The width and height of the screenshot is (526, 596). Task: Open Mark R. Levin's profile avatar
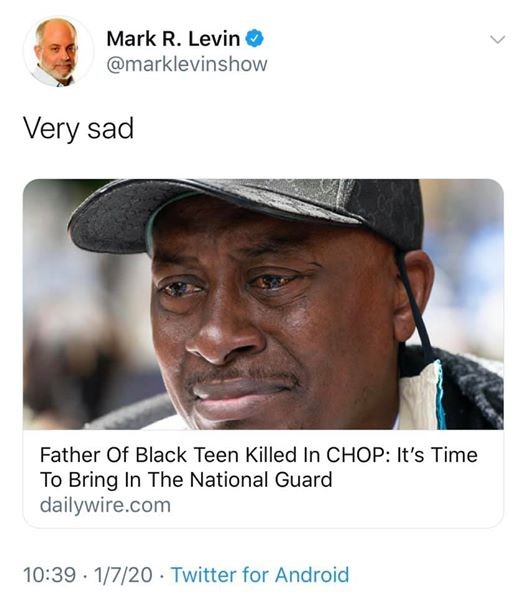(x=58, y=52)
